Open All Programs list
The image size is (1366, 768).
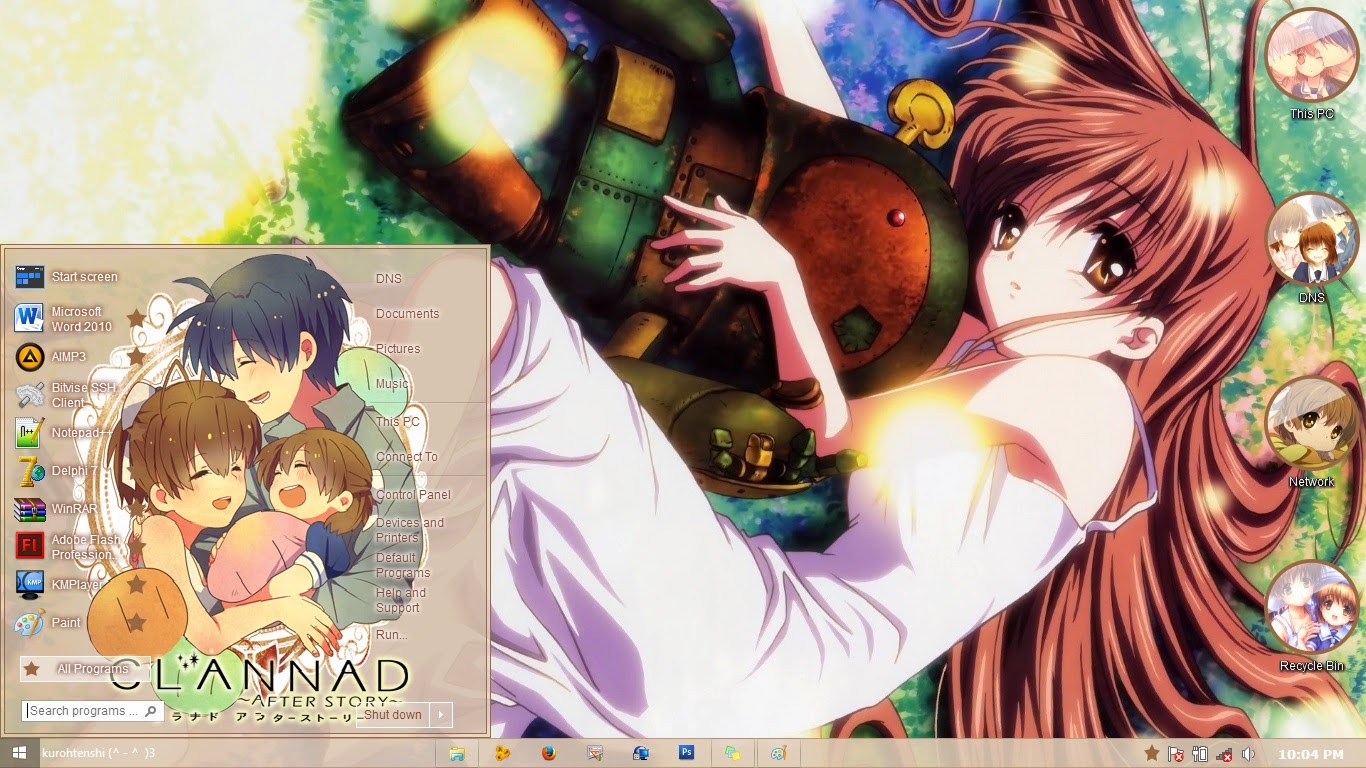(x=85, y=669)
